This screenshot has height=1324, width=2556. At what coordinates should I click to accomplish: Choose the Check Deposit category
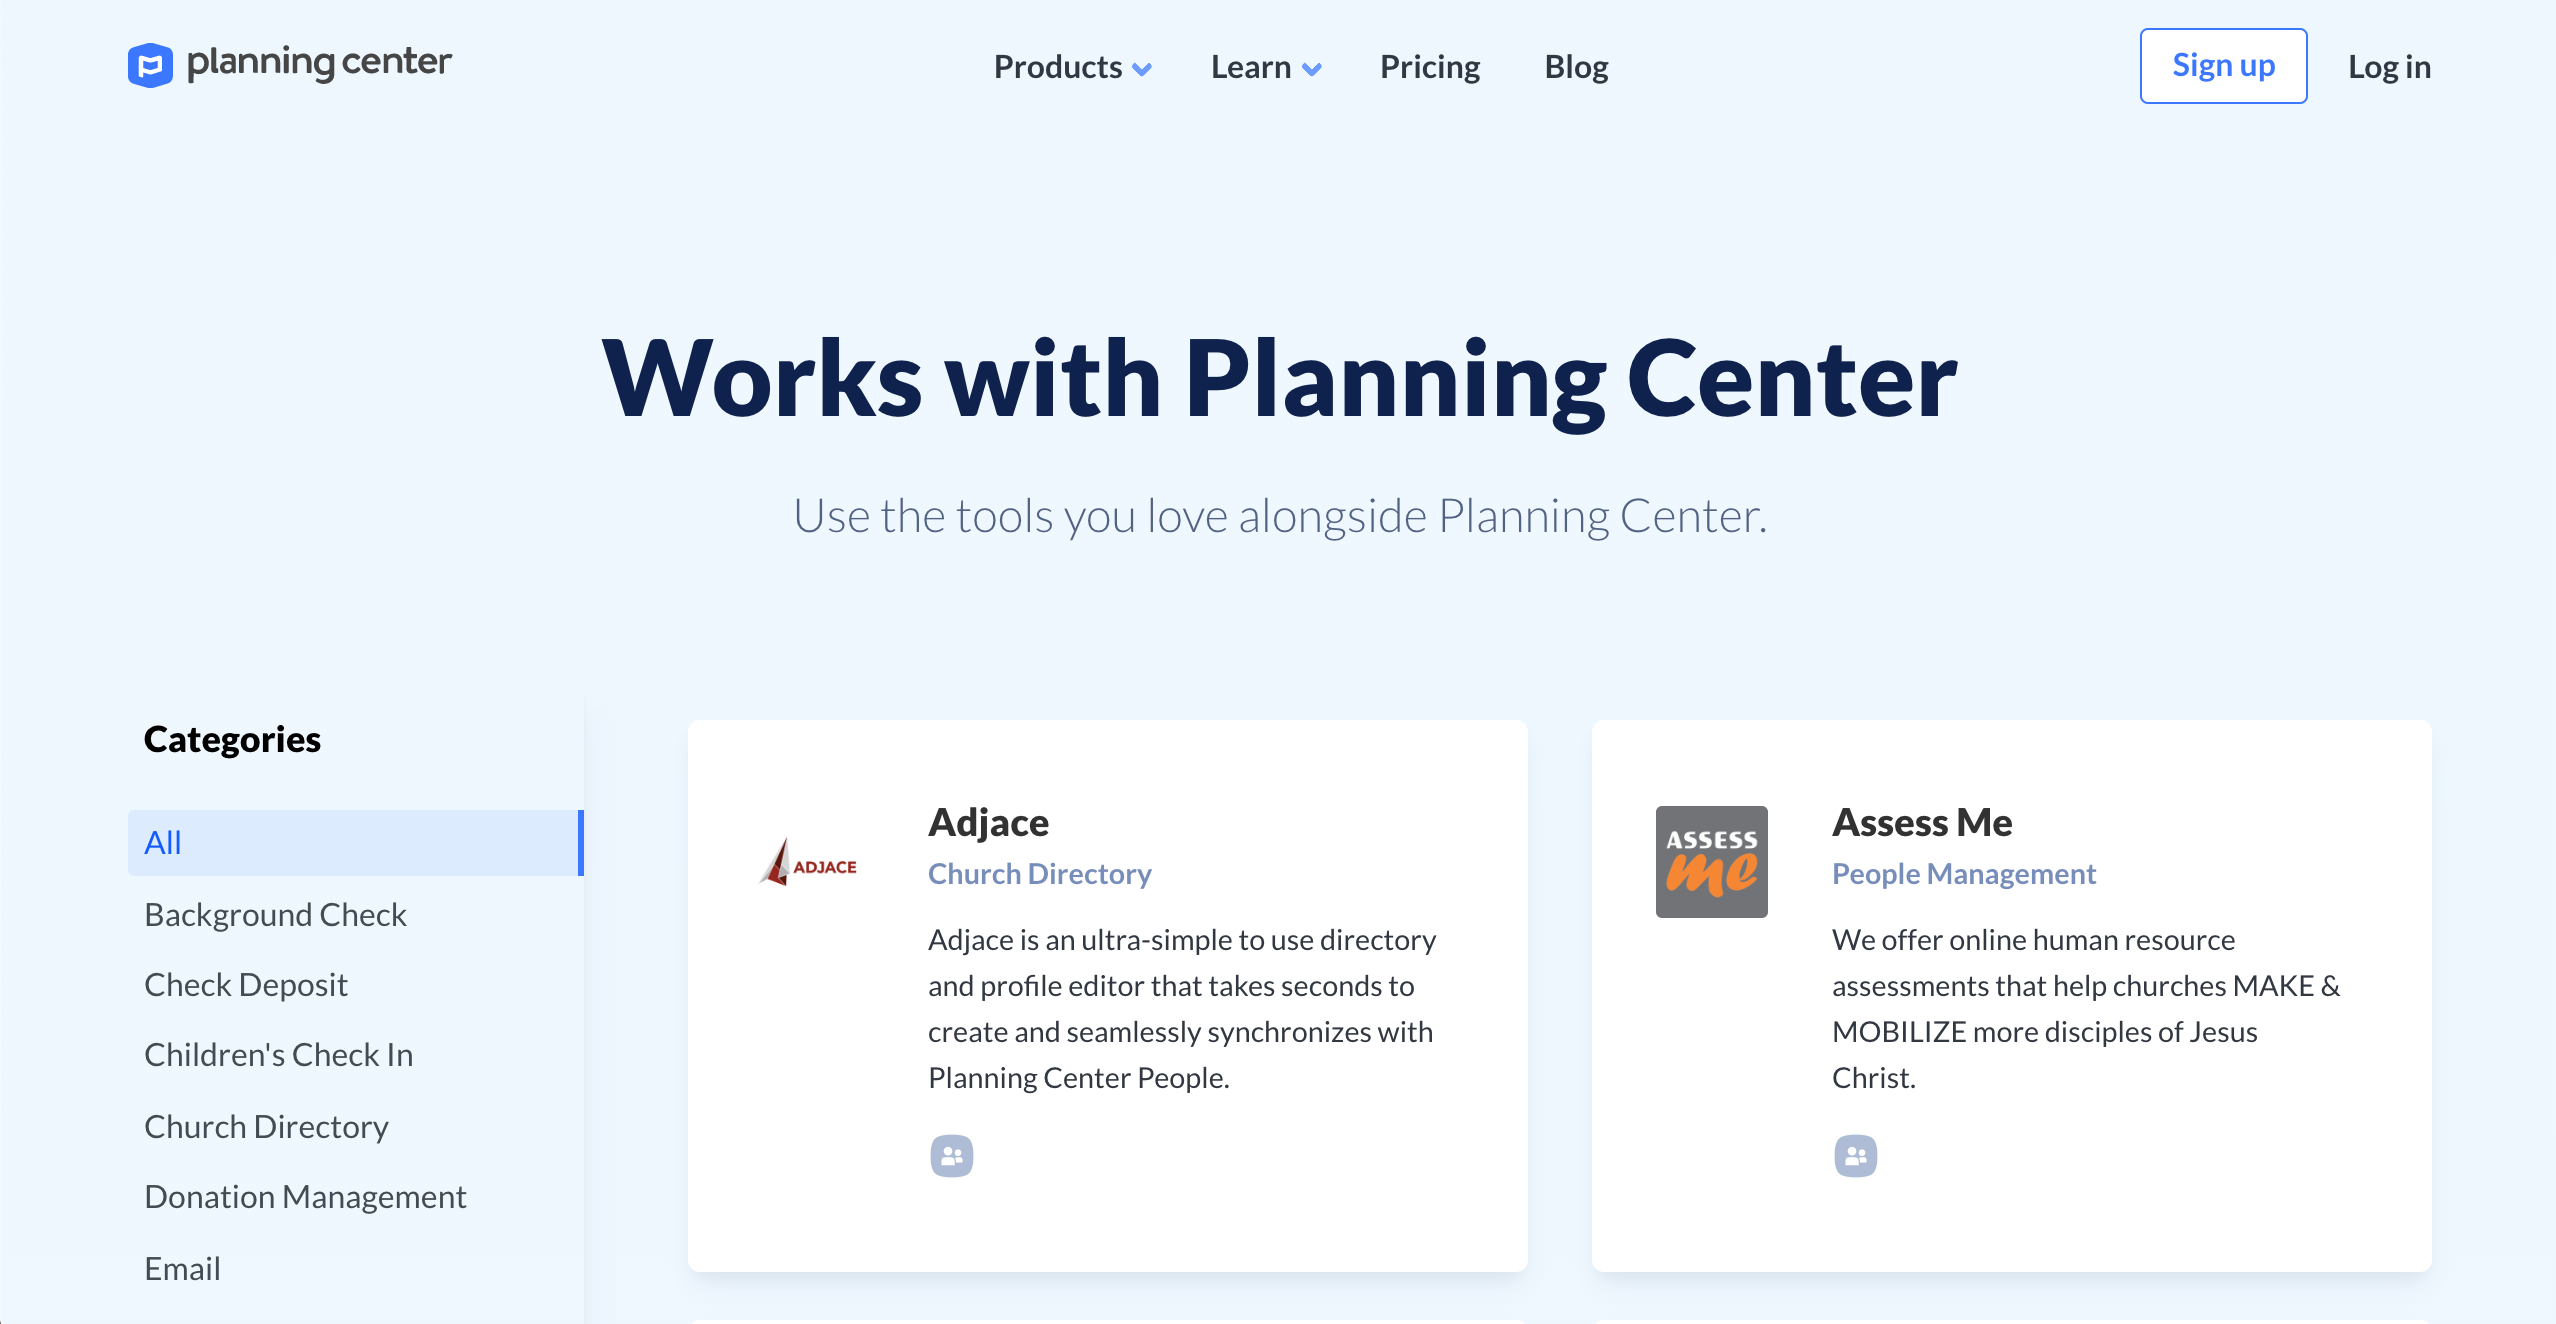coord(246,985)
